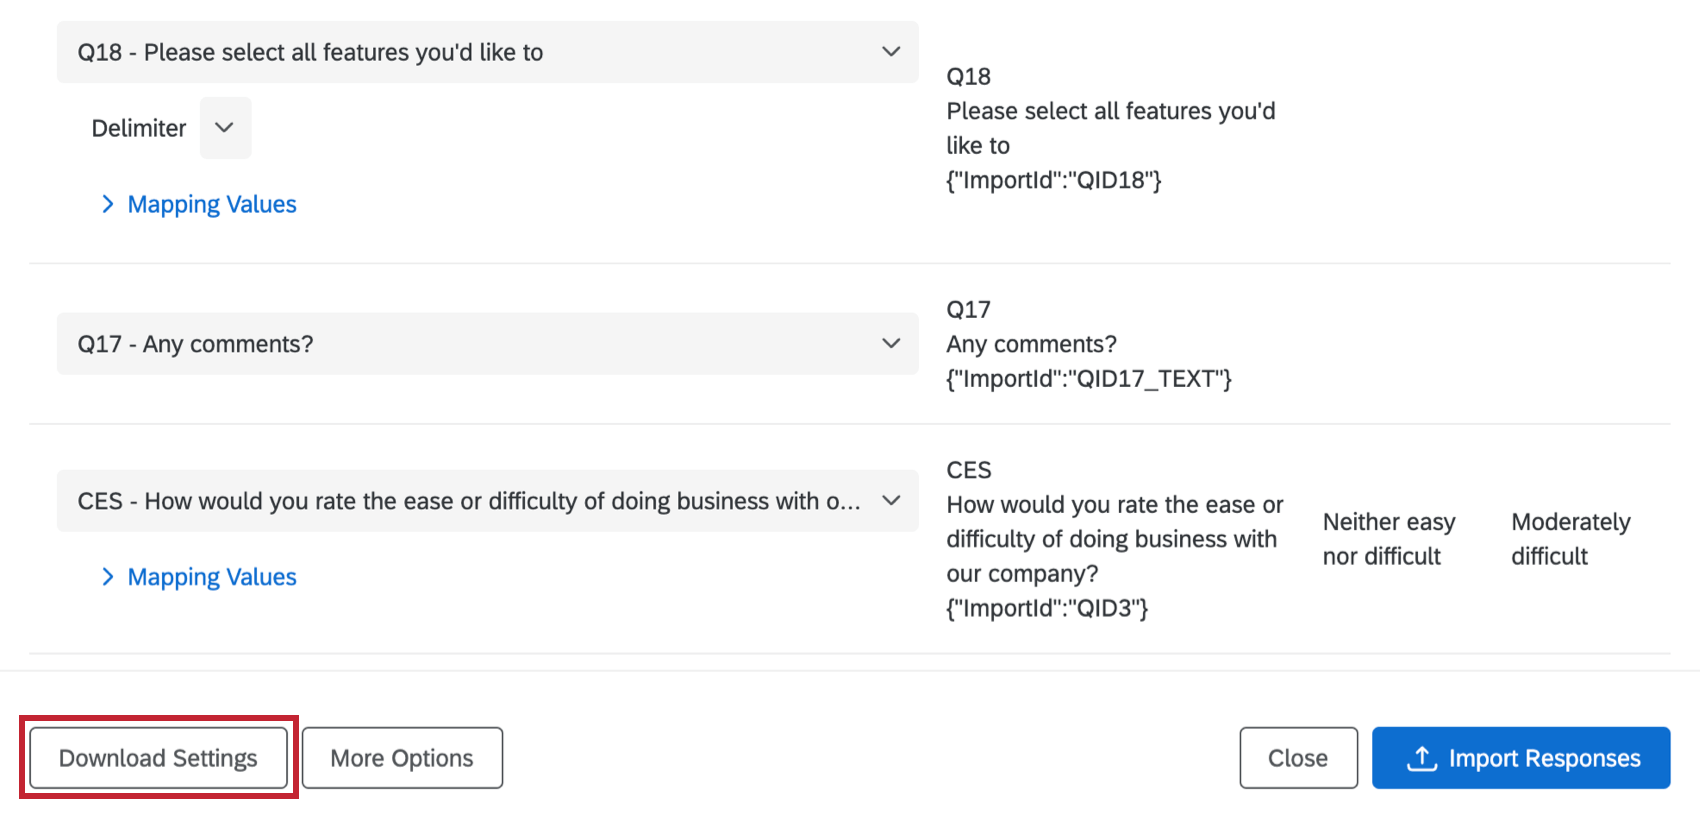Click the upload icon on Import Responses

[1421, 758]
